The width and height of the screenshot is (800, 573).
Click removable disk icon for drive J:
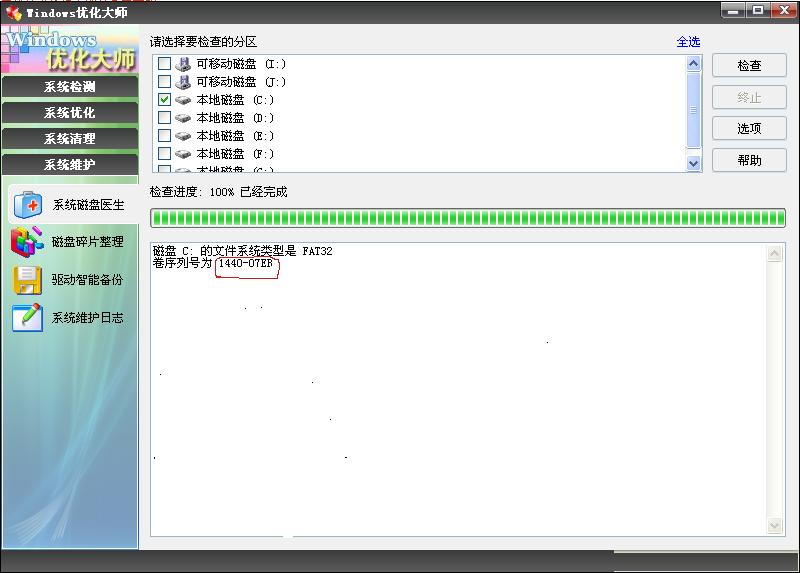click(183, 82)
